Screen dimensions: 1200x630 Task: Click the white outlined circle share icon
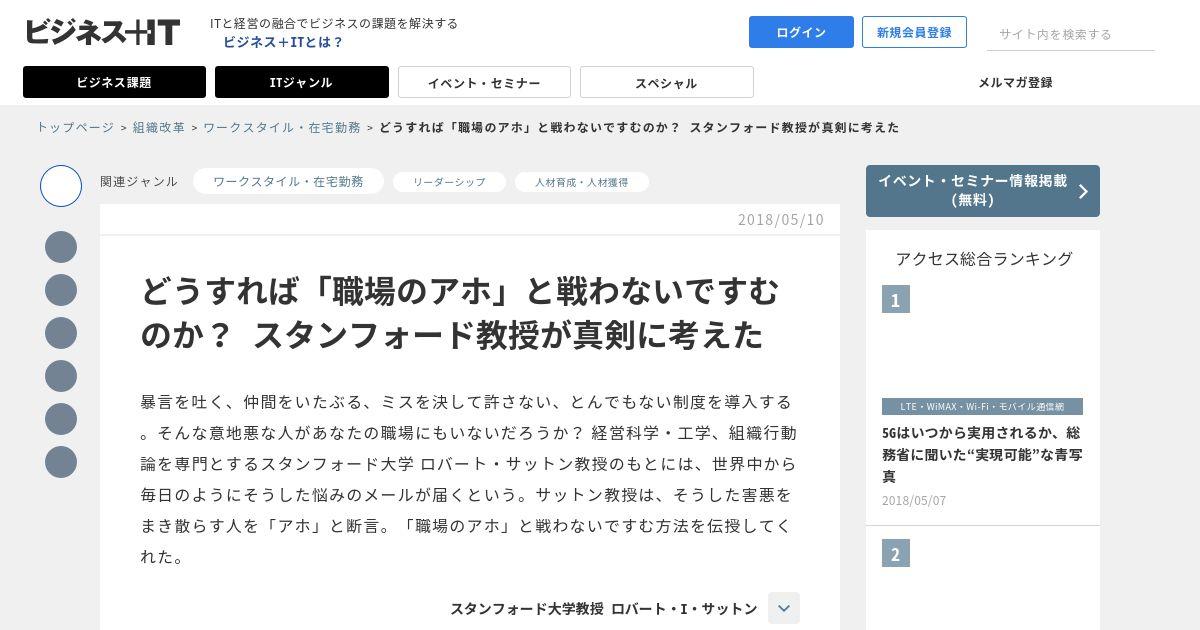pyautogui.click(x=61, y=186)
